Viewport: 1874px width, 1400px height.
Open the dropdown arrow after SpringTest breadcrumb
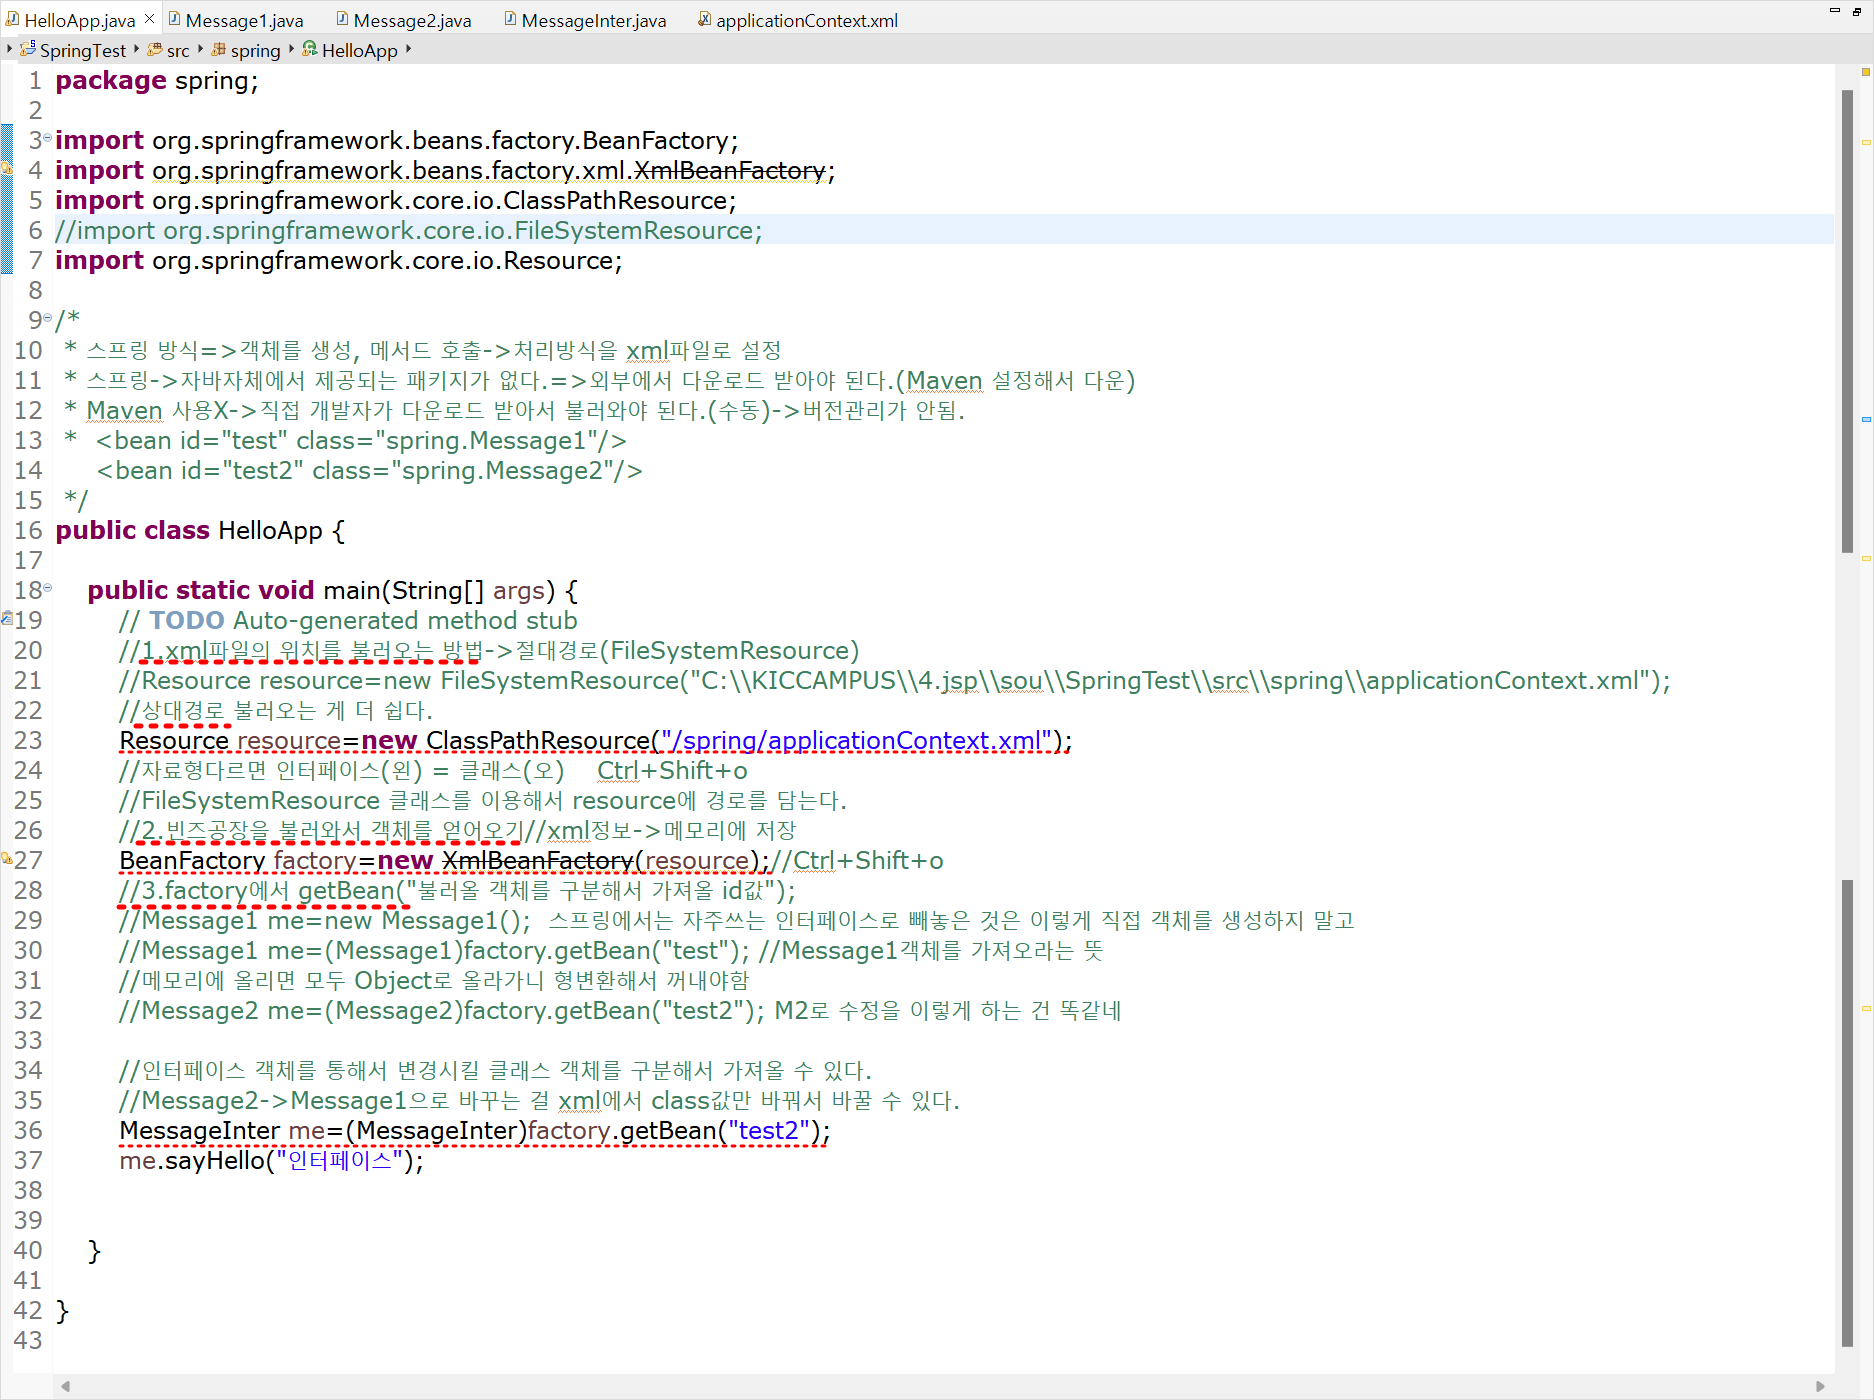[136, 48]
